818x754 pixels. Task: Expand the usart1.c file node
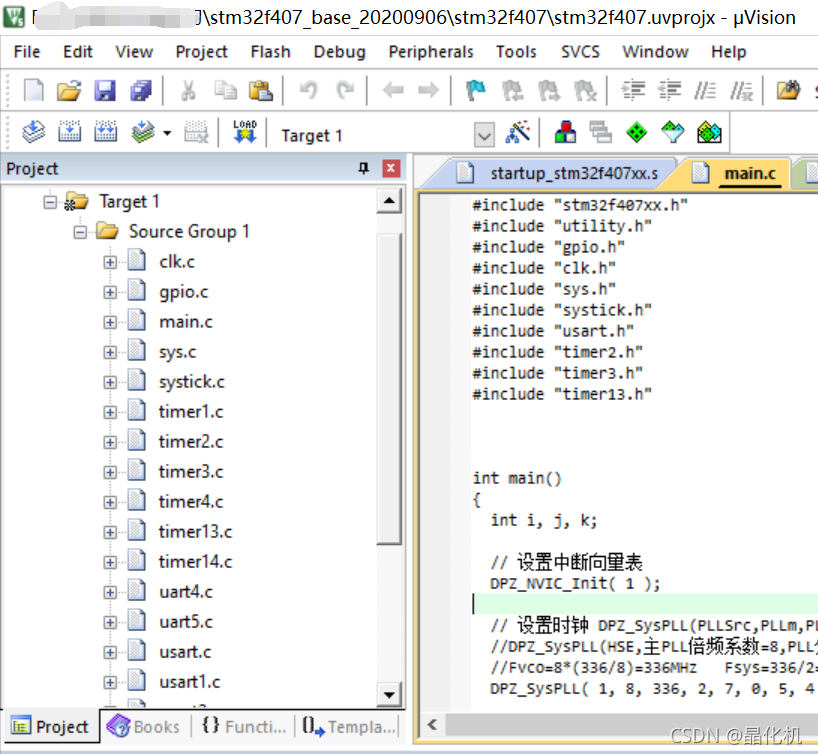[110, 682]
